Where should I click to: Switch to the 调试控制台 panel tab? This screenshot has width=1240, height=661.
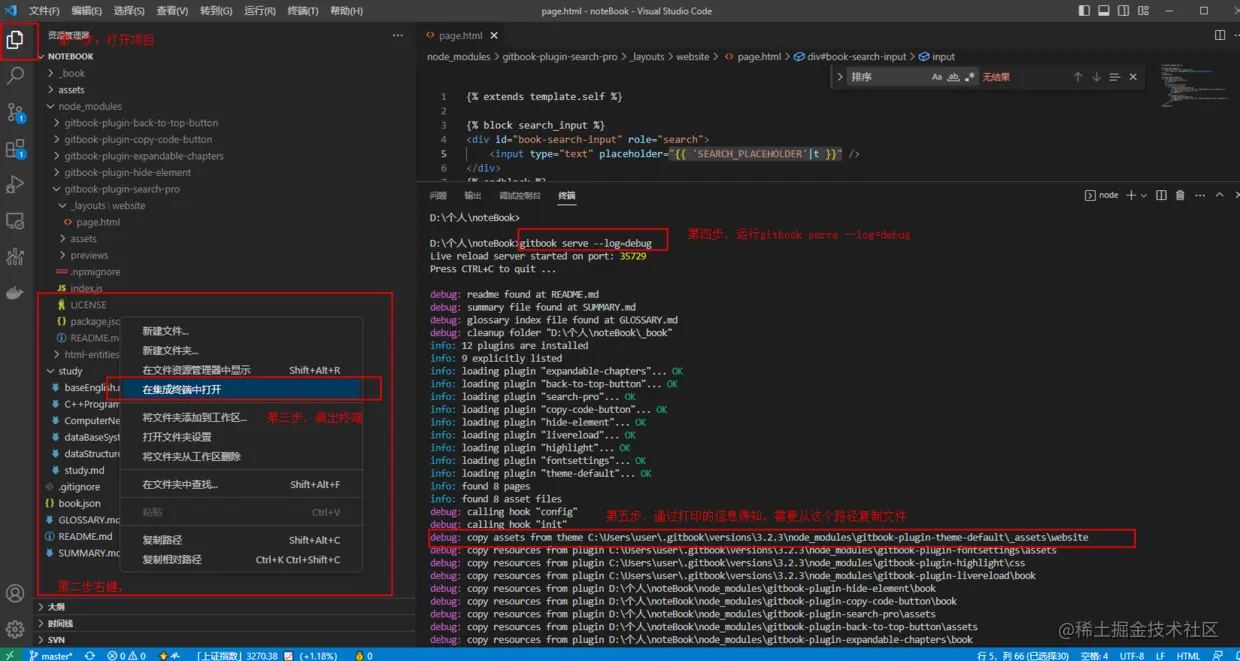(x=519, y=195)
